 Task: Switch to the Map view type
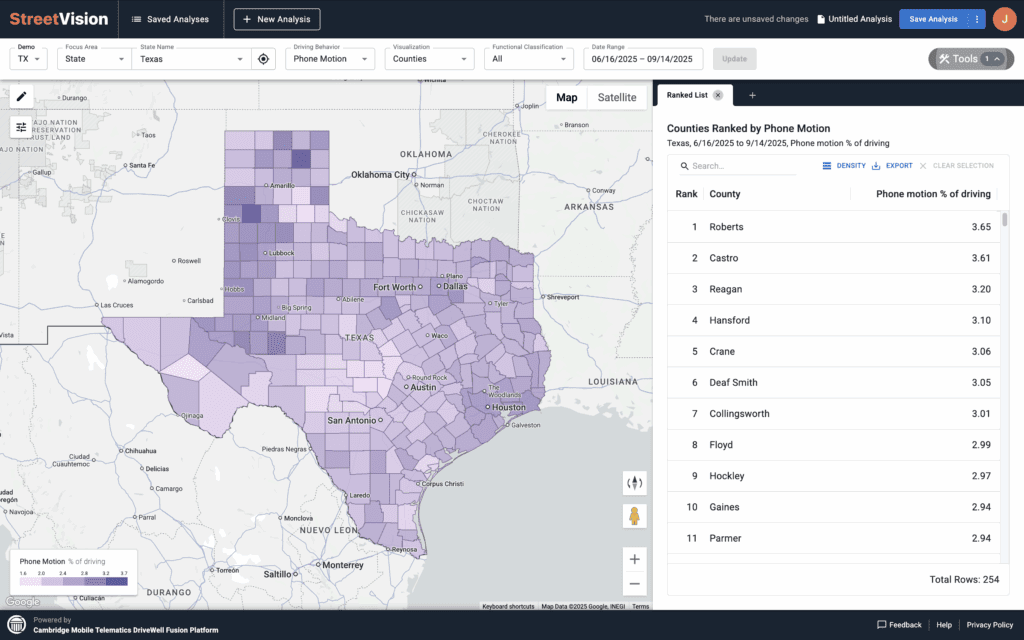[567, 97]
